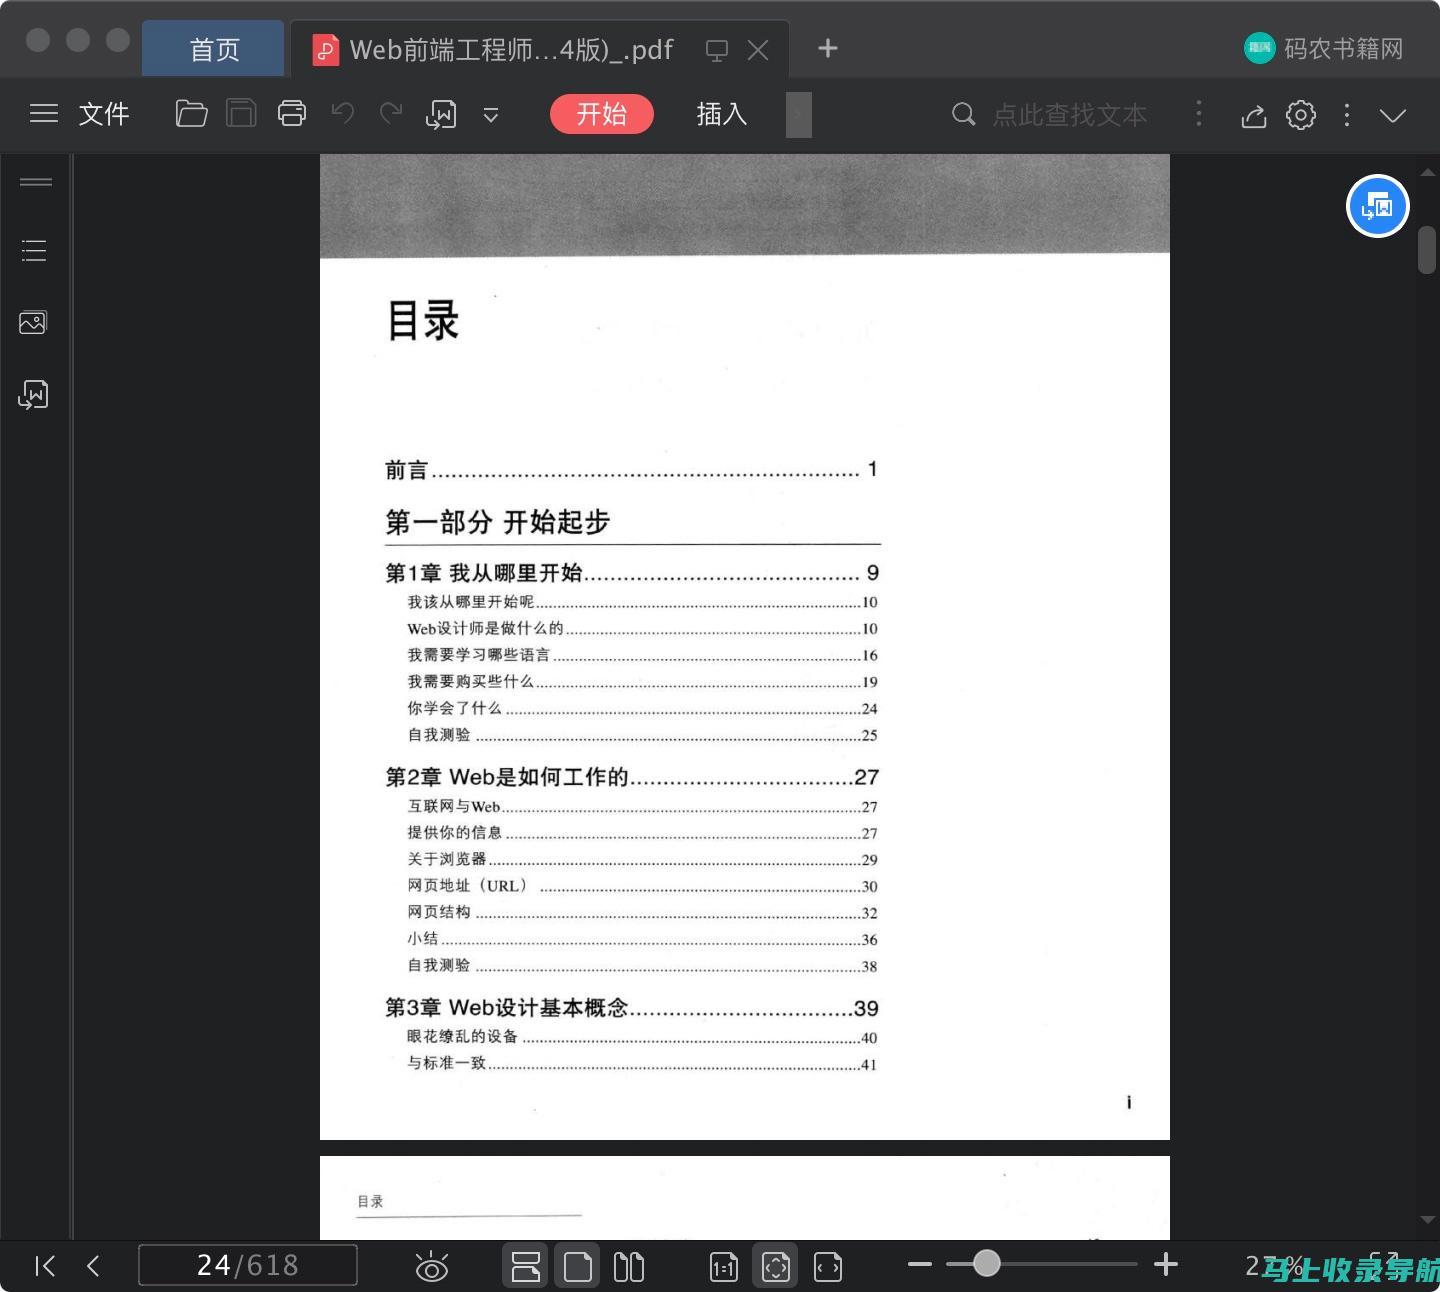The height and width of the screenshot is (1292, 1440).
Task: Switch to the 首页 tab
Action: click(214, 49)
